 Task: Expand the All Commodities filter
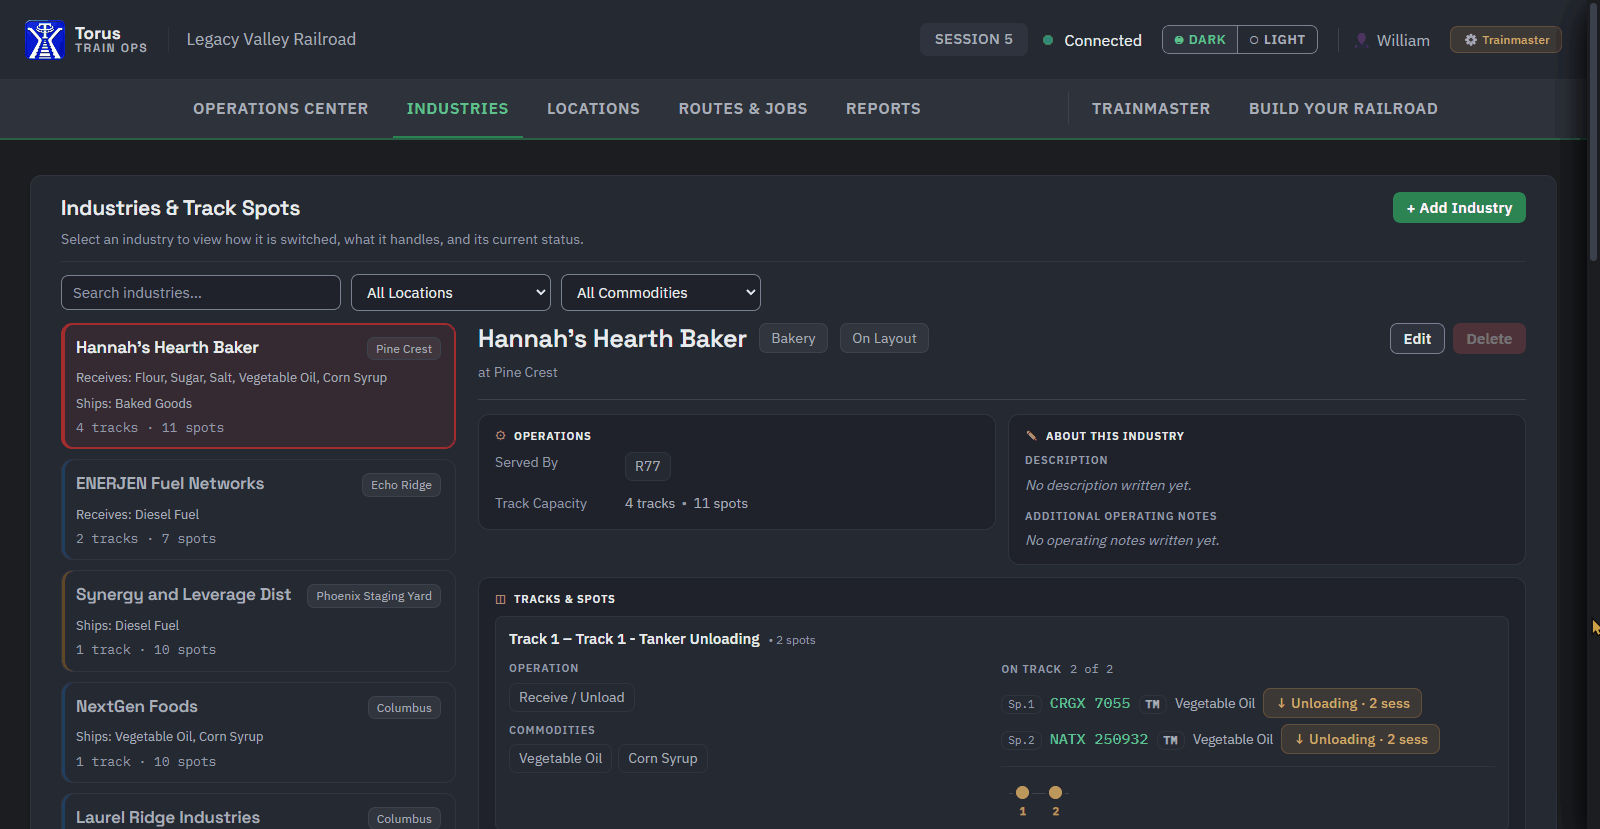(661, 293)
